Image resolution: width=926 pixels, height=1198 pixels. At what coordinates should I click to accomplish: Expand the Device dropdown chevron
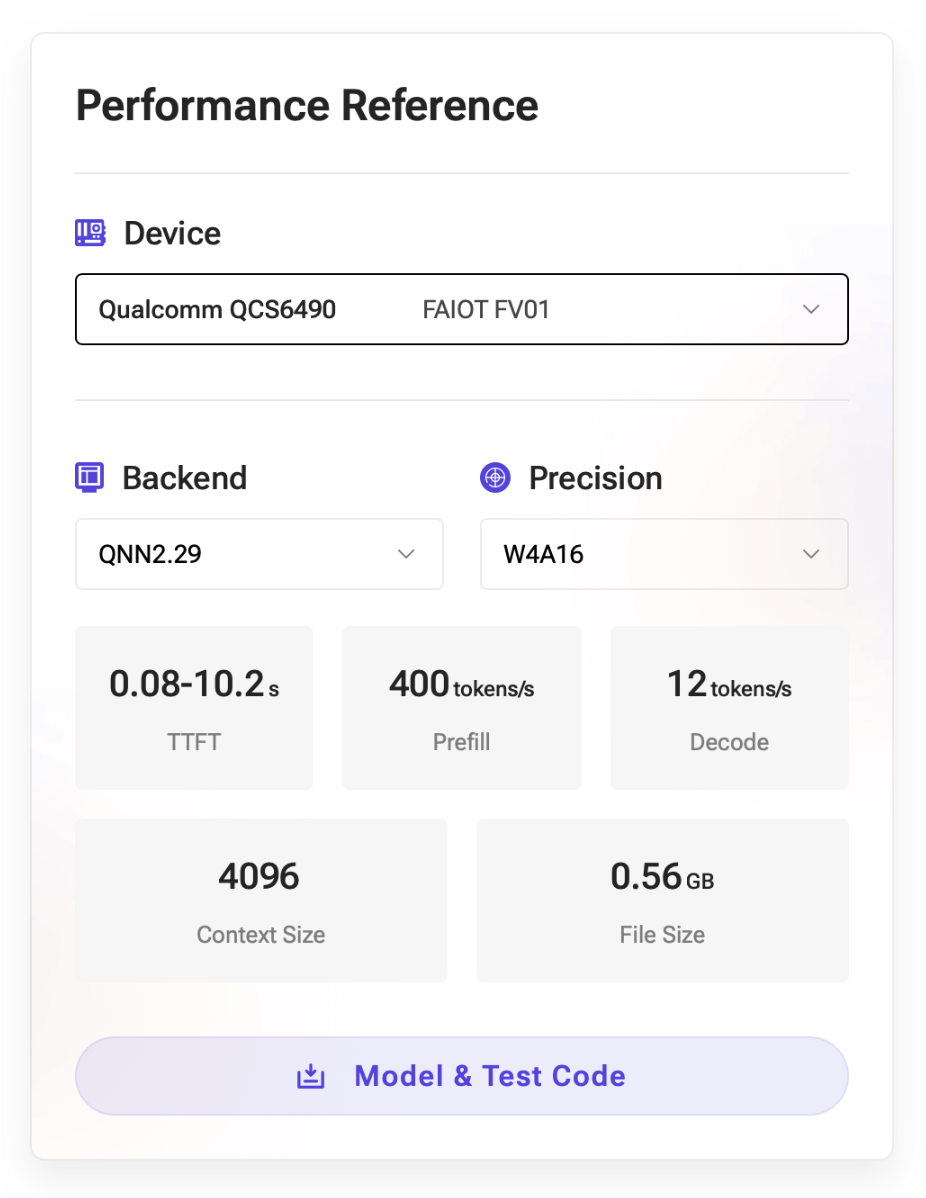click(x=811, y=309)
